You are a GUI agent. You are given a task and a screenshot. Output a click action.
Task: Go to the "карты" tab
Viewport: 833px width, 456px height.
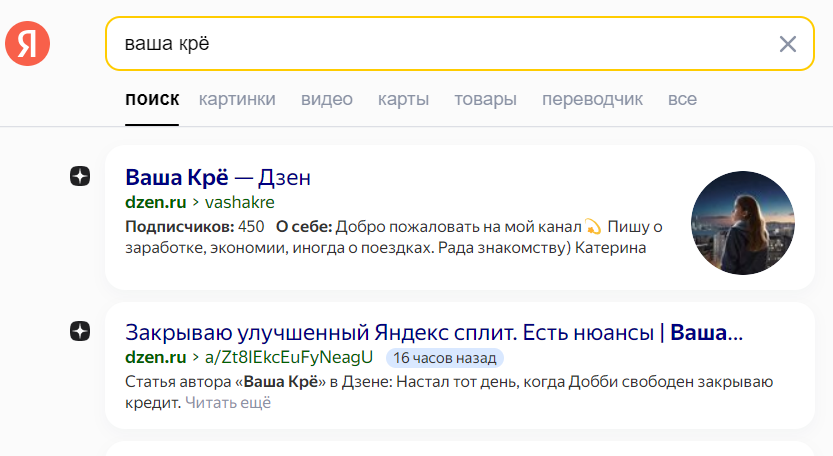coord(403,99)
